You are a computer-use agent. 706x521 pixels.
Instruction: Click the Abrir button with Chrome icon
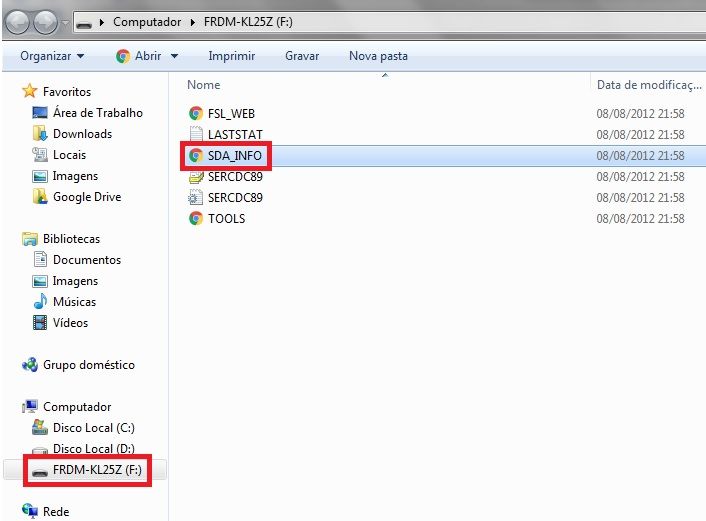click(138, 56)
